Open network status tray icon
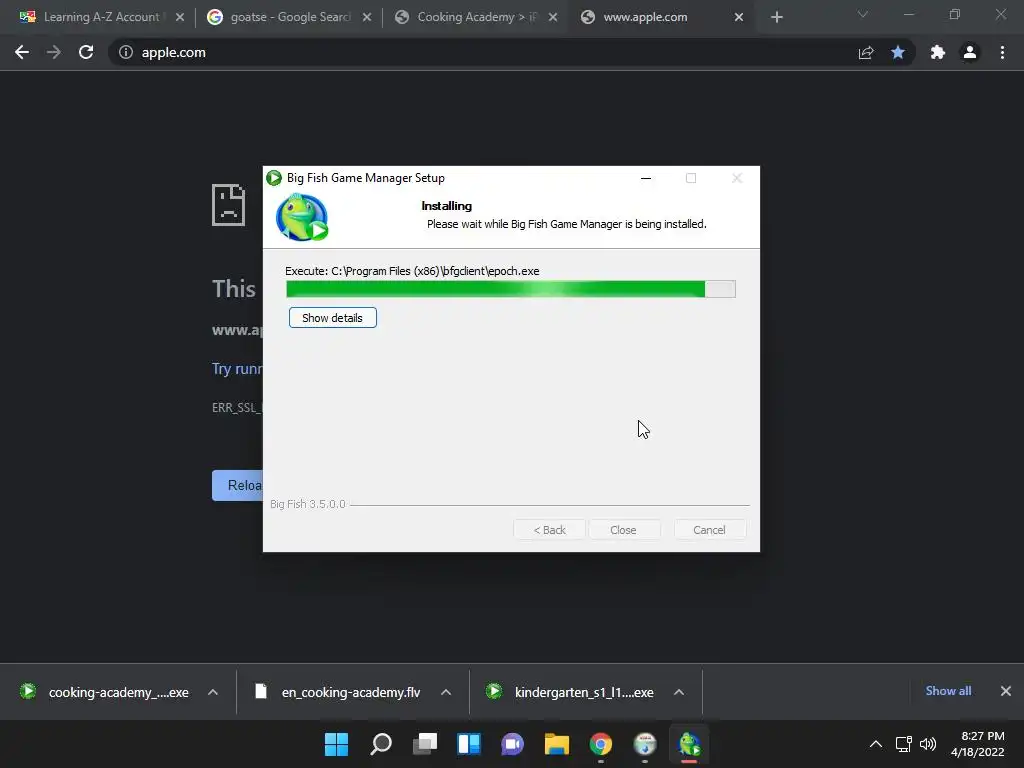Viewport: 1024px width, 768px height. click(x=904, y=744)
